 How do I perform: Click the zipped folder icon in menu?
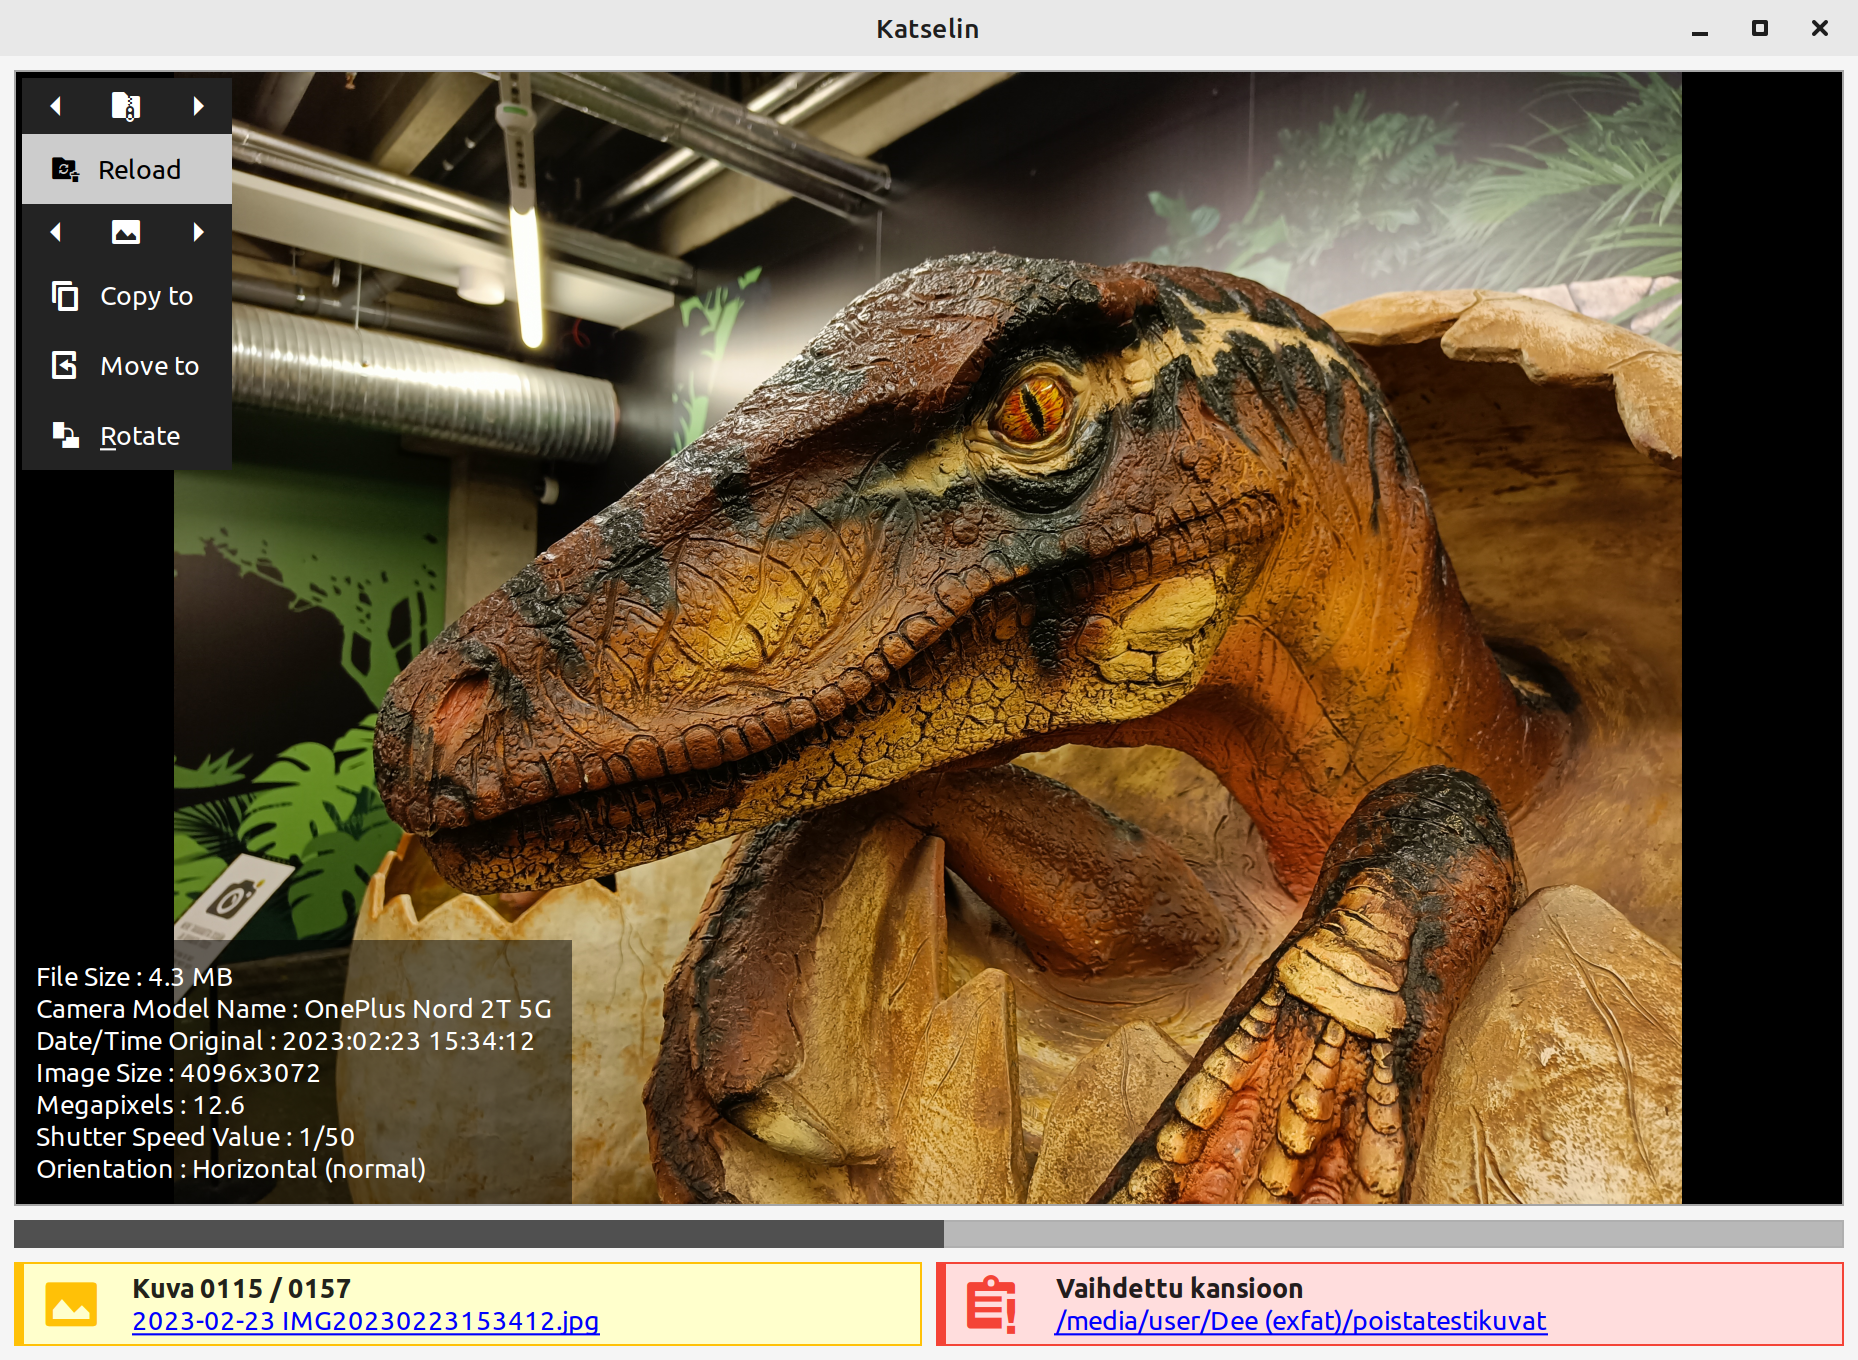[126, 106]
